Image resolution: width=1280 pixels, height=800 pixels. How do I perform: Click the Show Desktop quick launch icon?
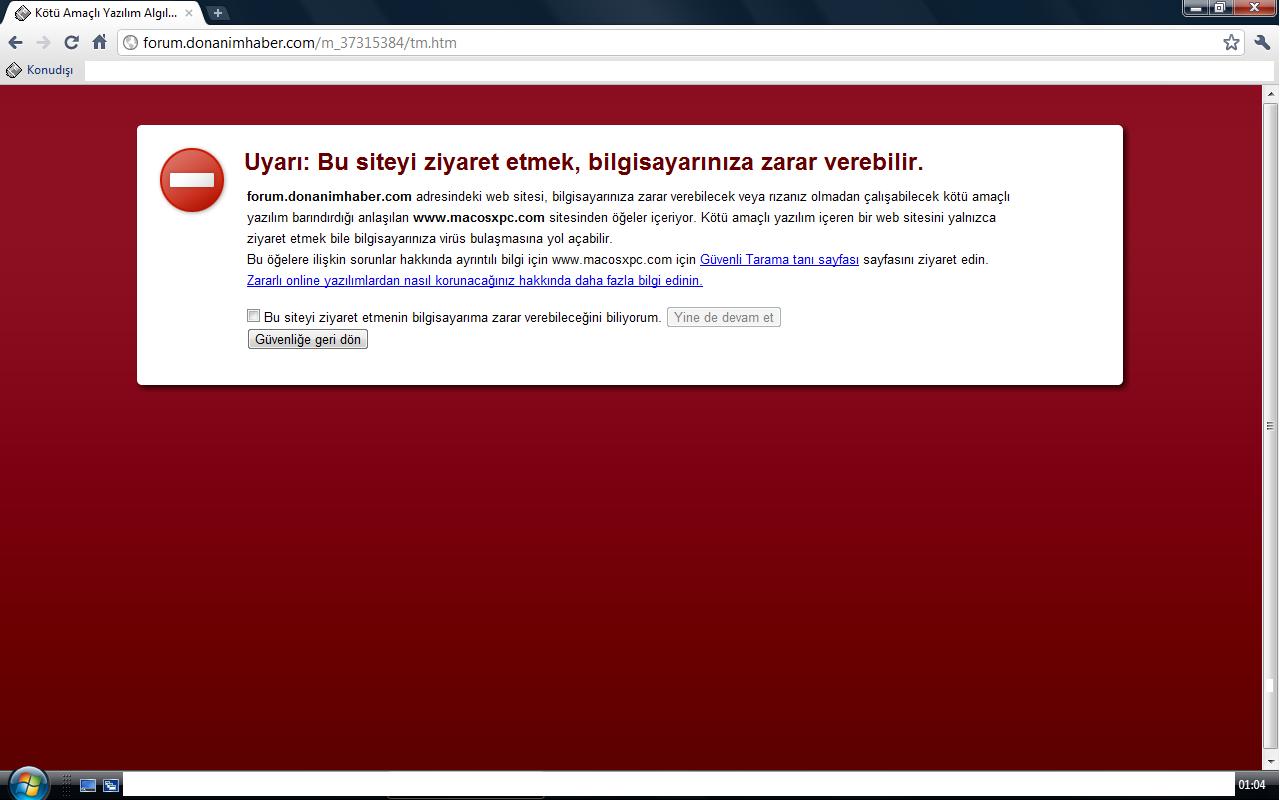click(88, 785)
